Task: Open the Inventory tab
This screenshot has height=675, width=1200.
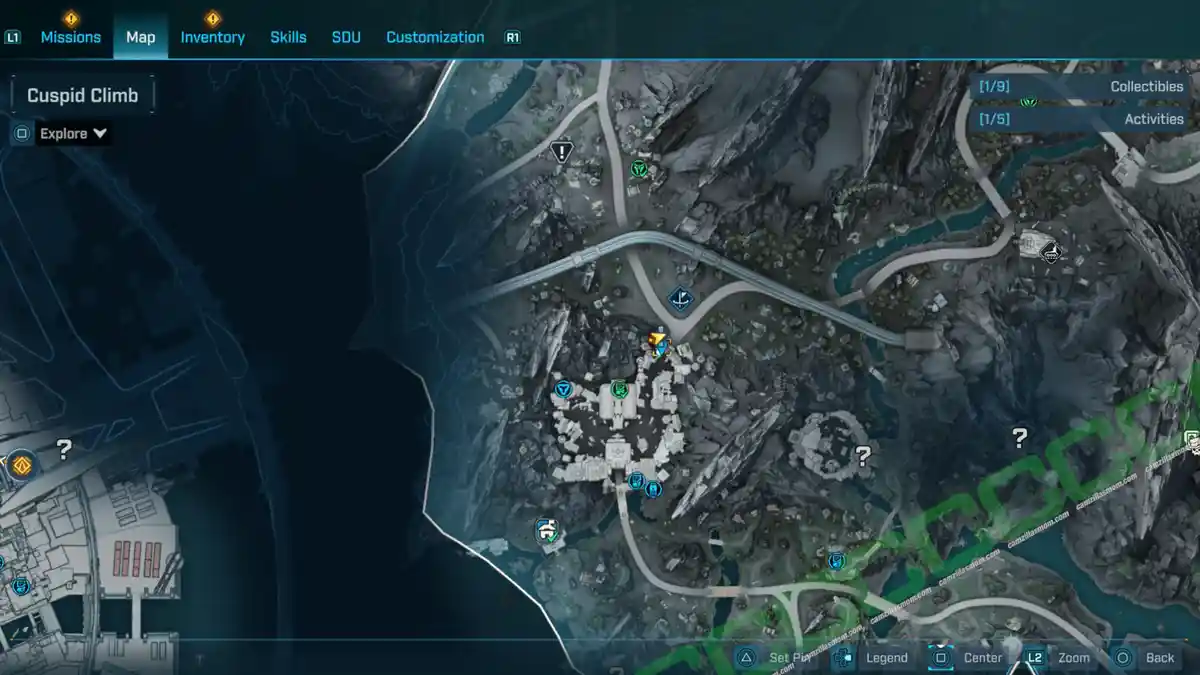Action: point(212,37)
